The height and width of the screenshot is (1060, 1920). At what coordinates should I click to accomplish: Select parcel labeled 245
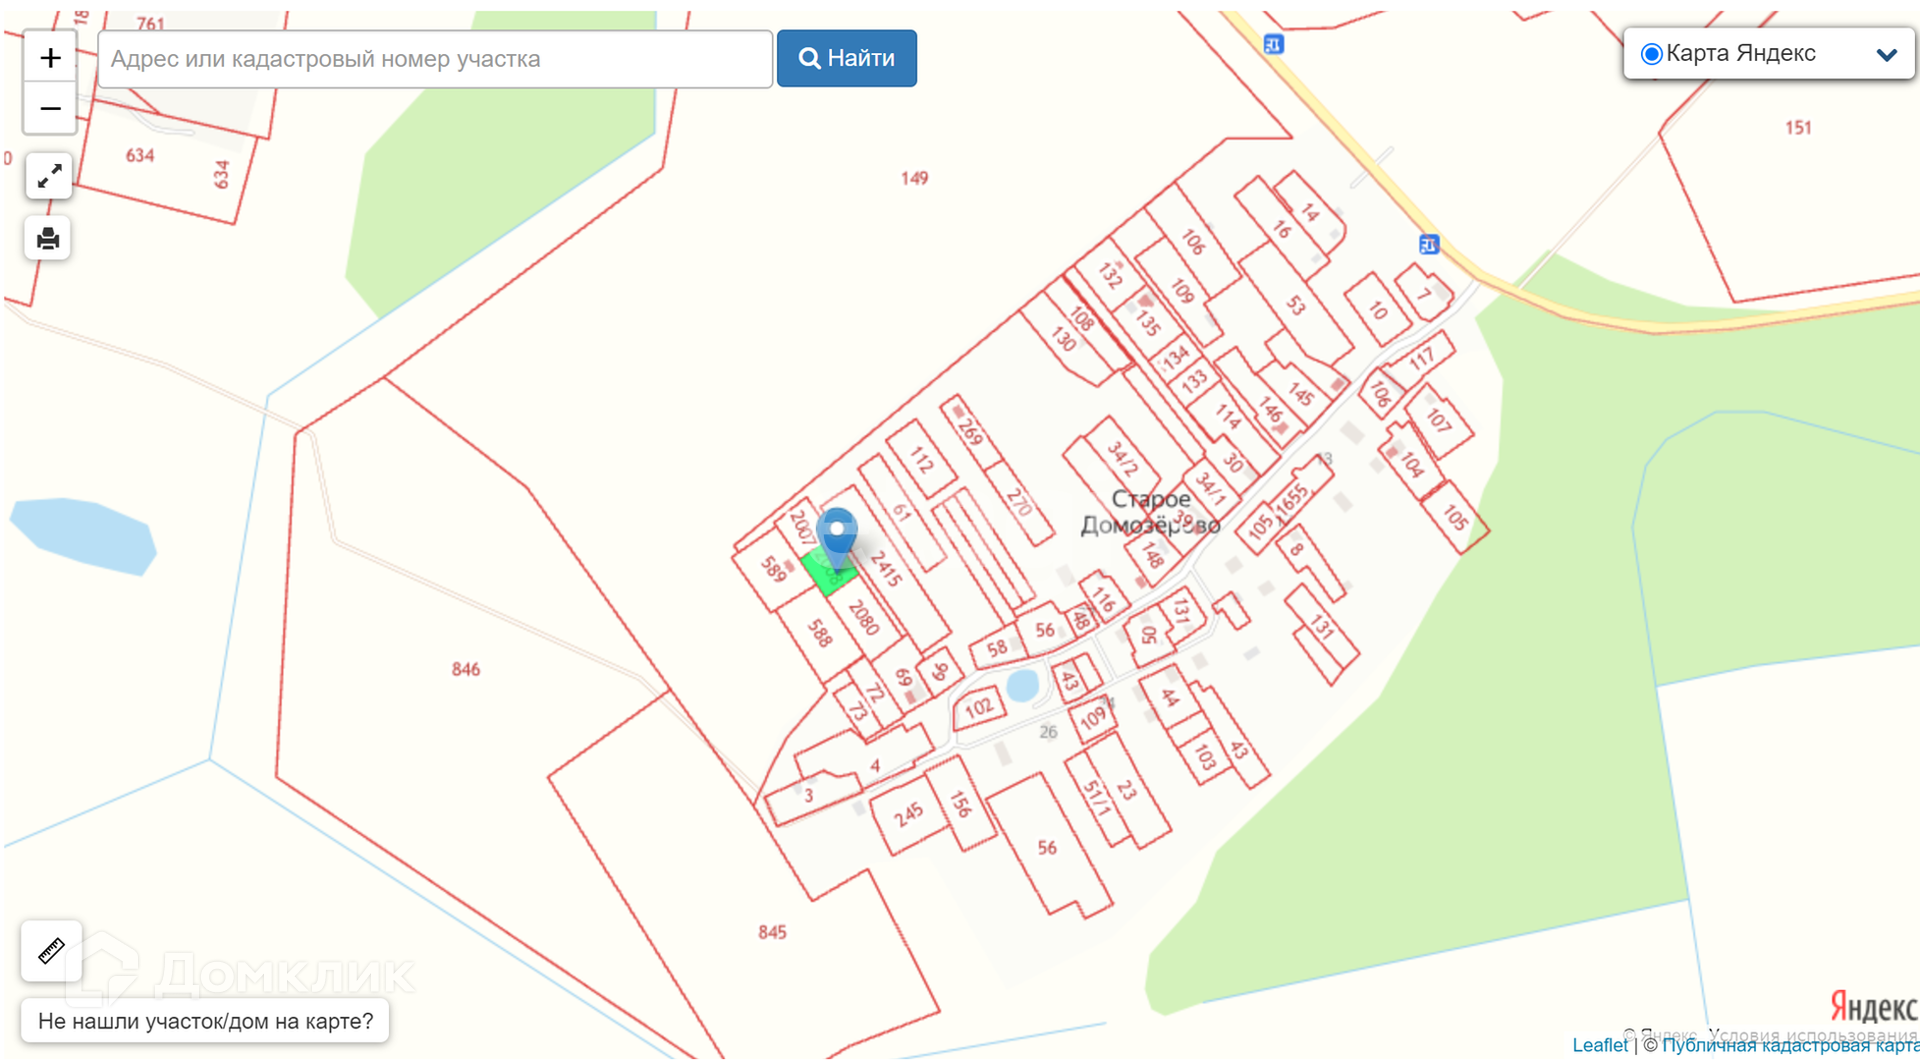click(x=908, y=816)
